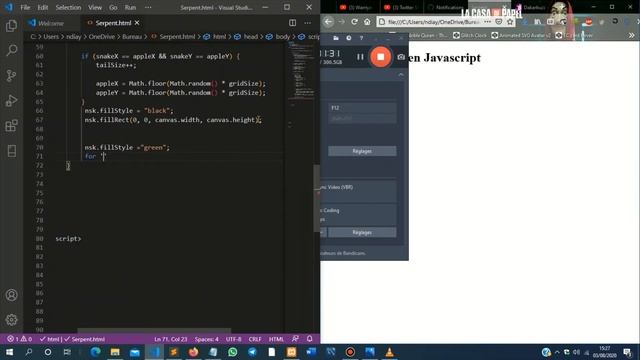This screenshot has height=360, width=640.
Task: Open the Run and Debug view
Action: click(x=11, y=100)
